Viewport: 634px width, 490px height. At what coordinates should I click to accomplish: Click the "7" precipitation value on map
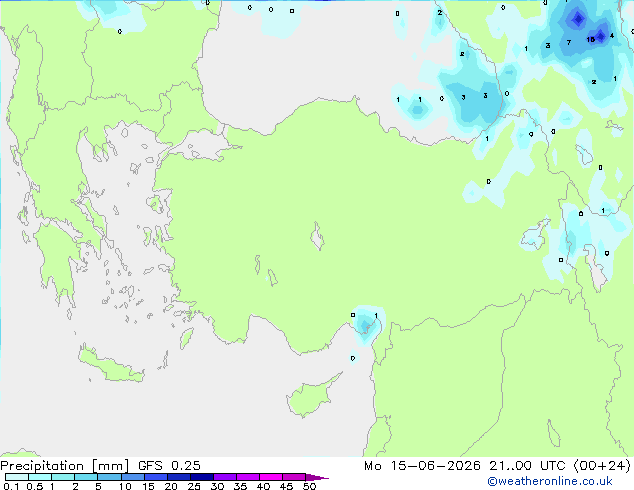click(x=569, y=42)
